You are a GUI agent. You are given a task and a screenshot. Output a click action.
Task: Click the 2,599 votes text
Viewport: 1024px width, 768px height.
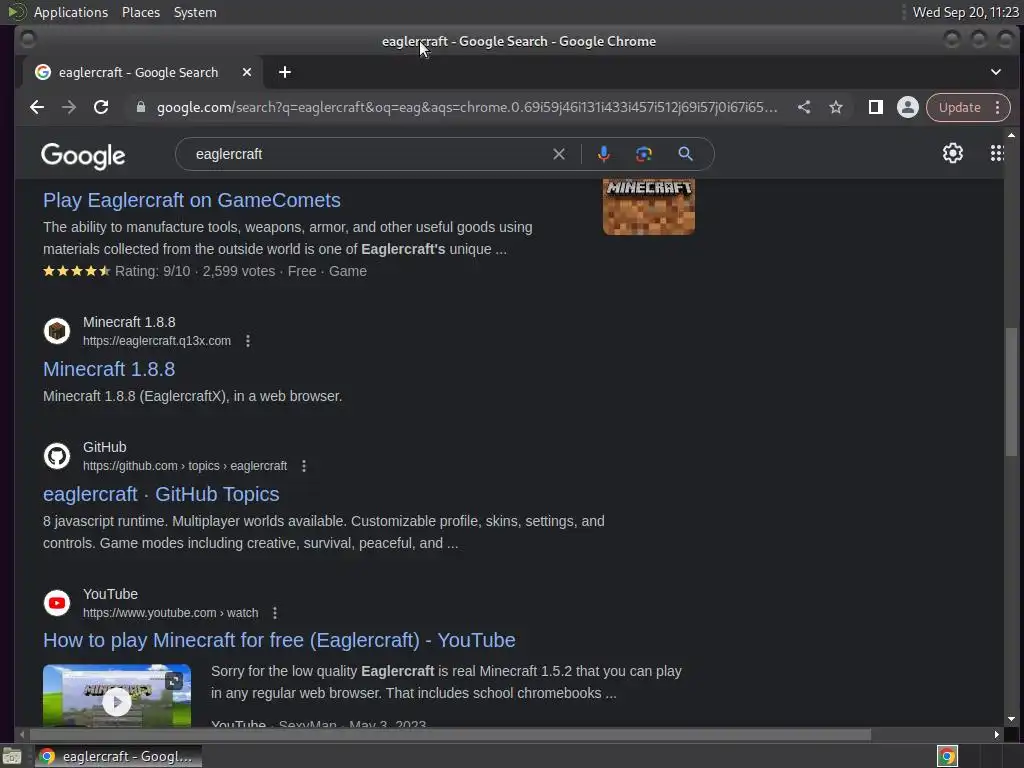click(239, 271)
